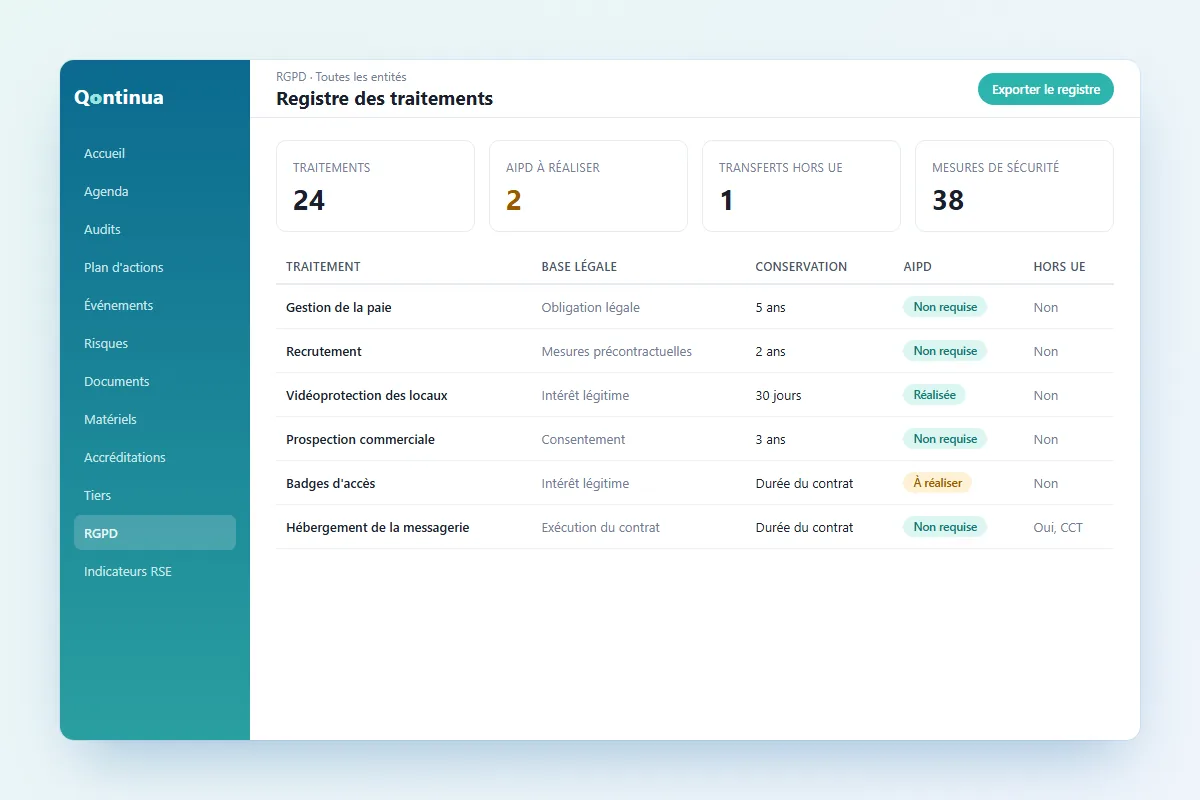Click Non requise badge for Gestion de la paie
The height and width of the screenshot is (800, 1200).
(945, 307)
